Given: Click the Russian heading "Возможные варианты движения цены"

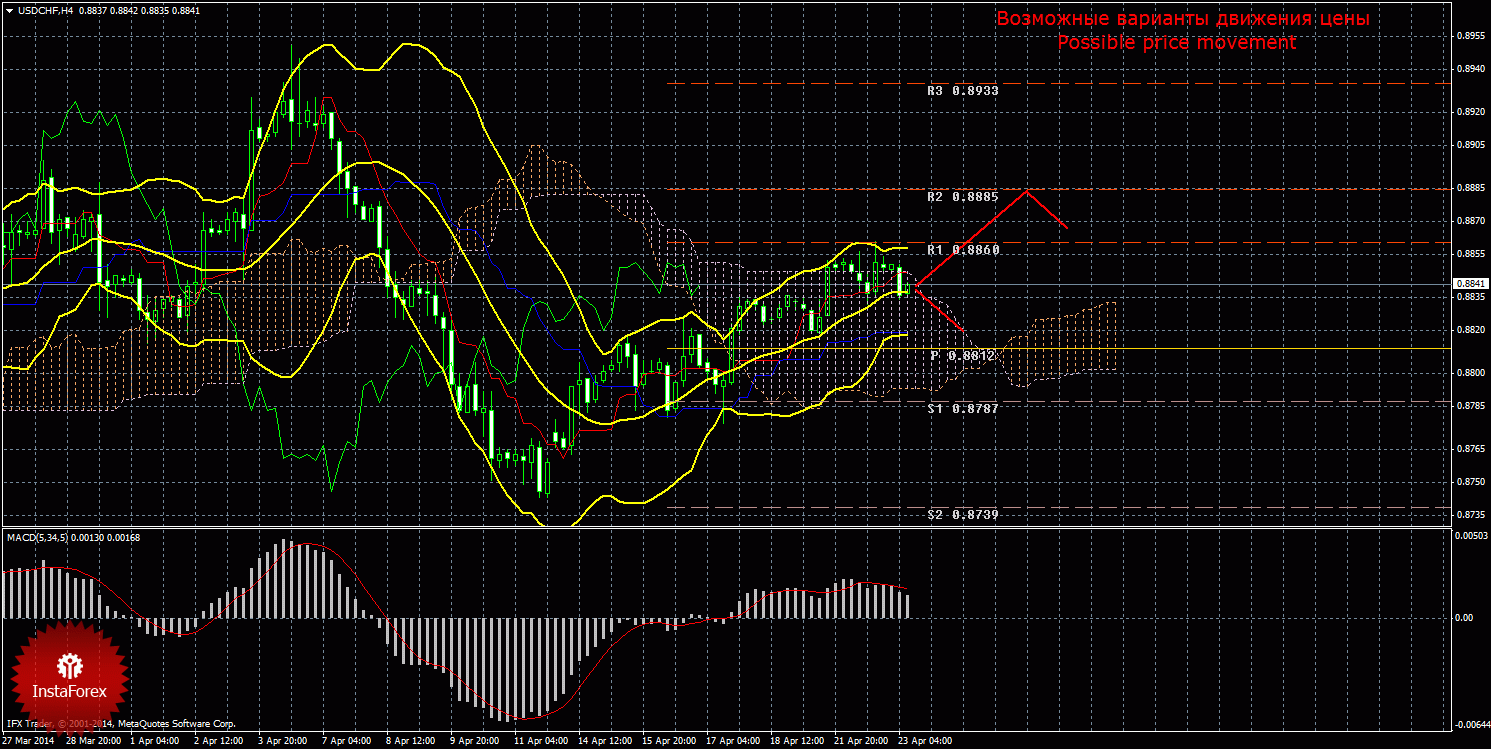Looking at the screenshot, I should pos(1182,19).
